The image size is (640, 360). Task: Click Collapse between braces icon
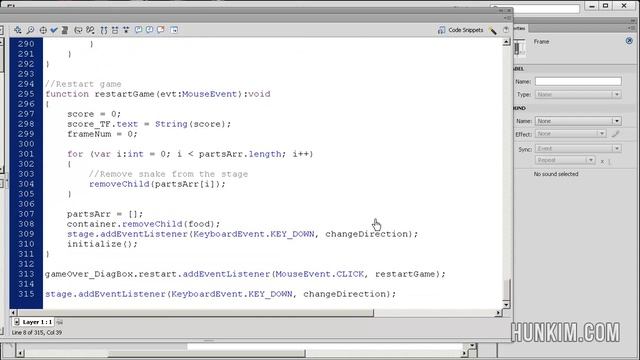[104, 30]
